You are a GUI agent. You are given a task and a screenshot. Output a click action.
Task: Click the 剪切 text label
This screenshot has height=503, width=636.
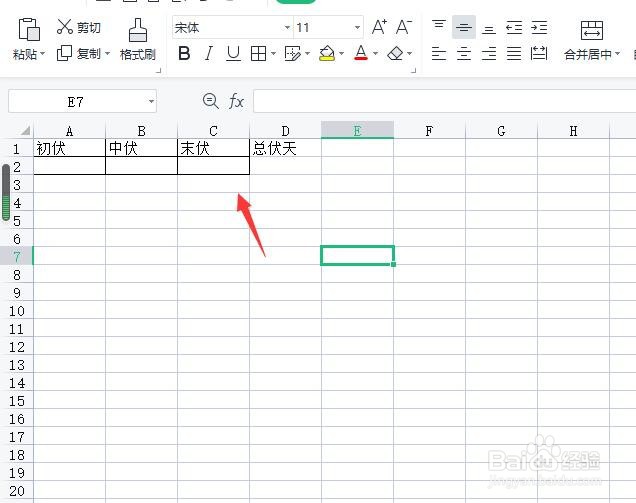89,28
